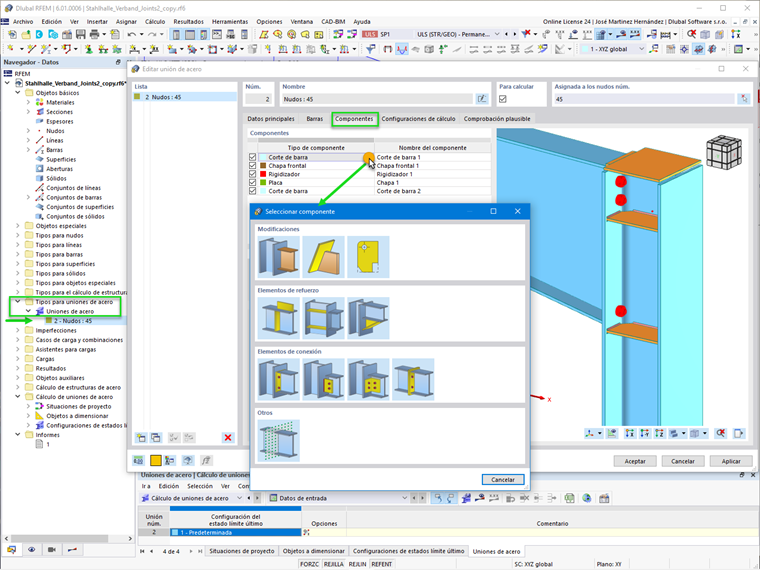Click the brown Chapa frontal color swatch
760x570 pixels.
(x=263, y=166)
